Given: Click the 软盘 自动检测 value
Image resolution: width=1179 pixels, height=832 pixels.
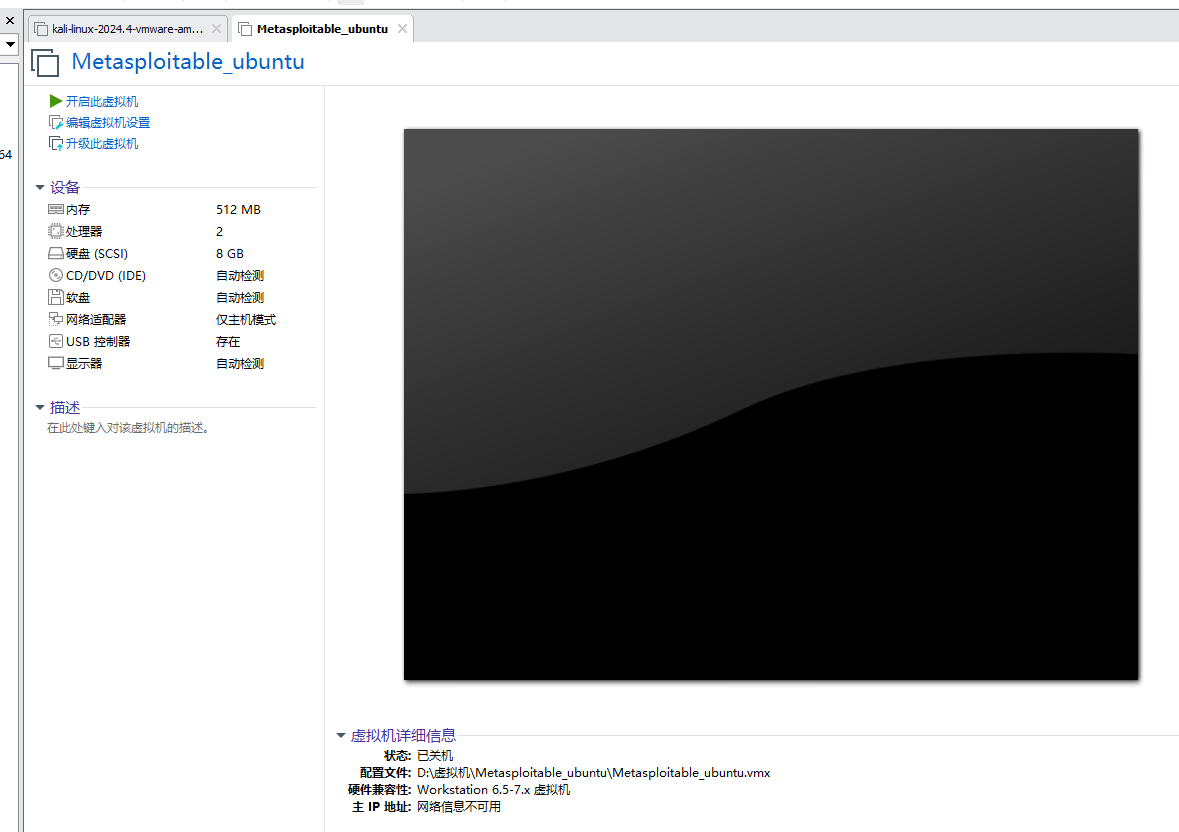Looking at the screenshot, I should pyautogui.click(x=240, y=298).
